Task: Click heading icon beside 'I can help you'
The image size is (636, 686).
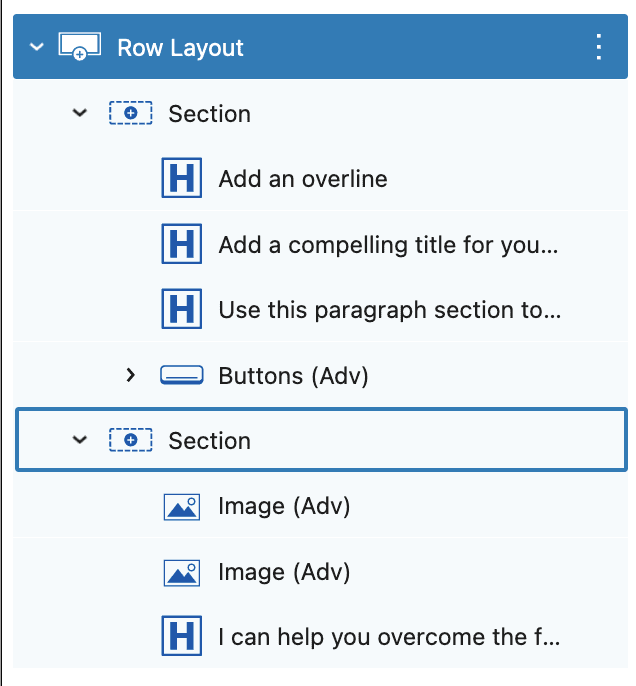Action: click(182, 636)
